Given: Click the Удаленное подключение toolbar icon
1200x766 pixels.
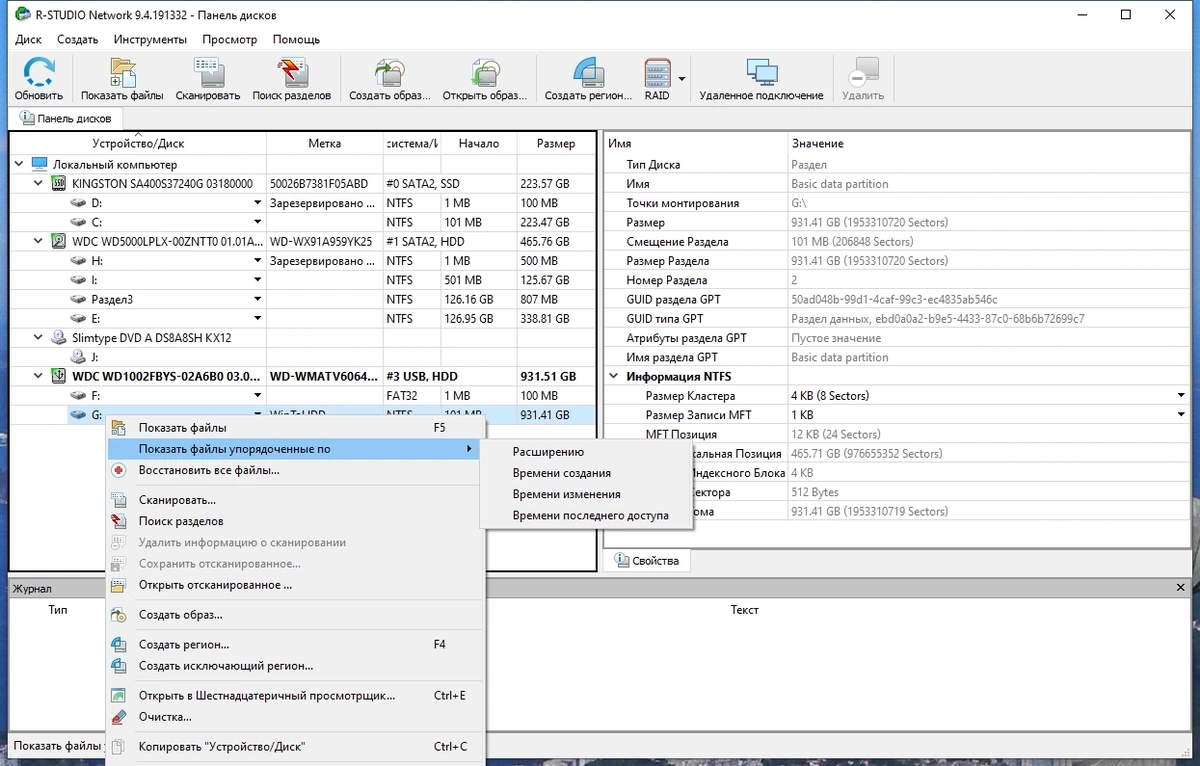Looking at the screenshot, I should 762,79.
